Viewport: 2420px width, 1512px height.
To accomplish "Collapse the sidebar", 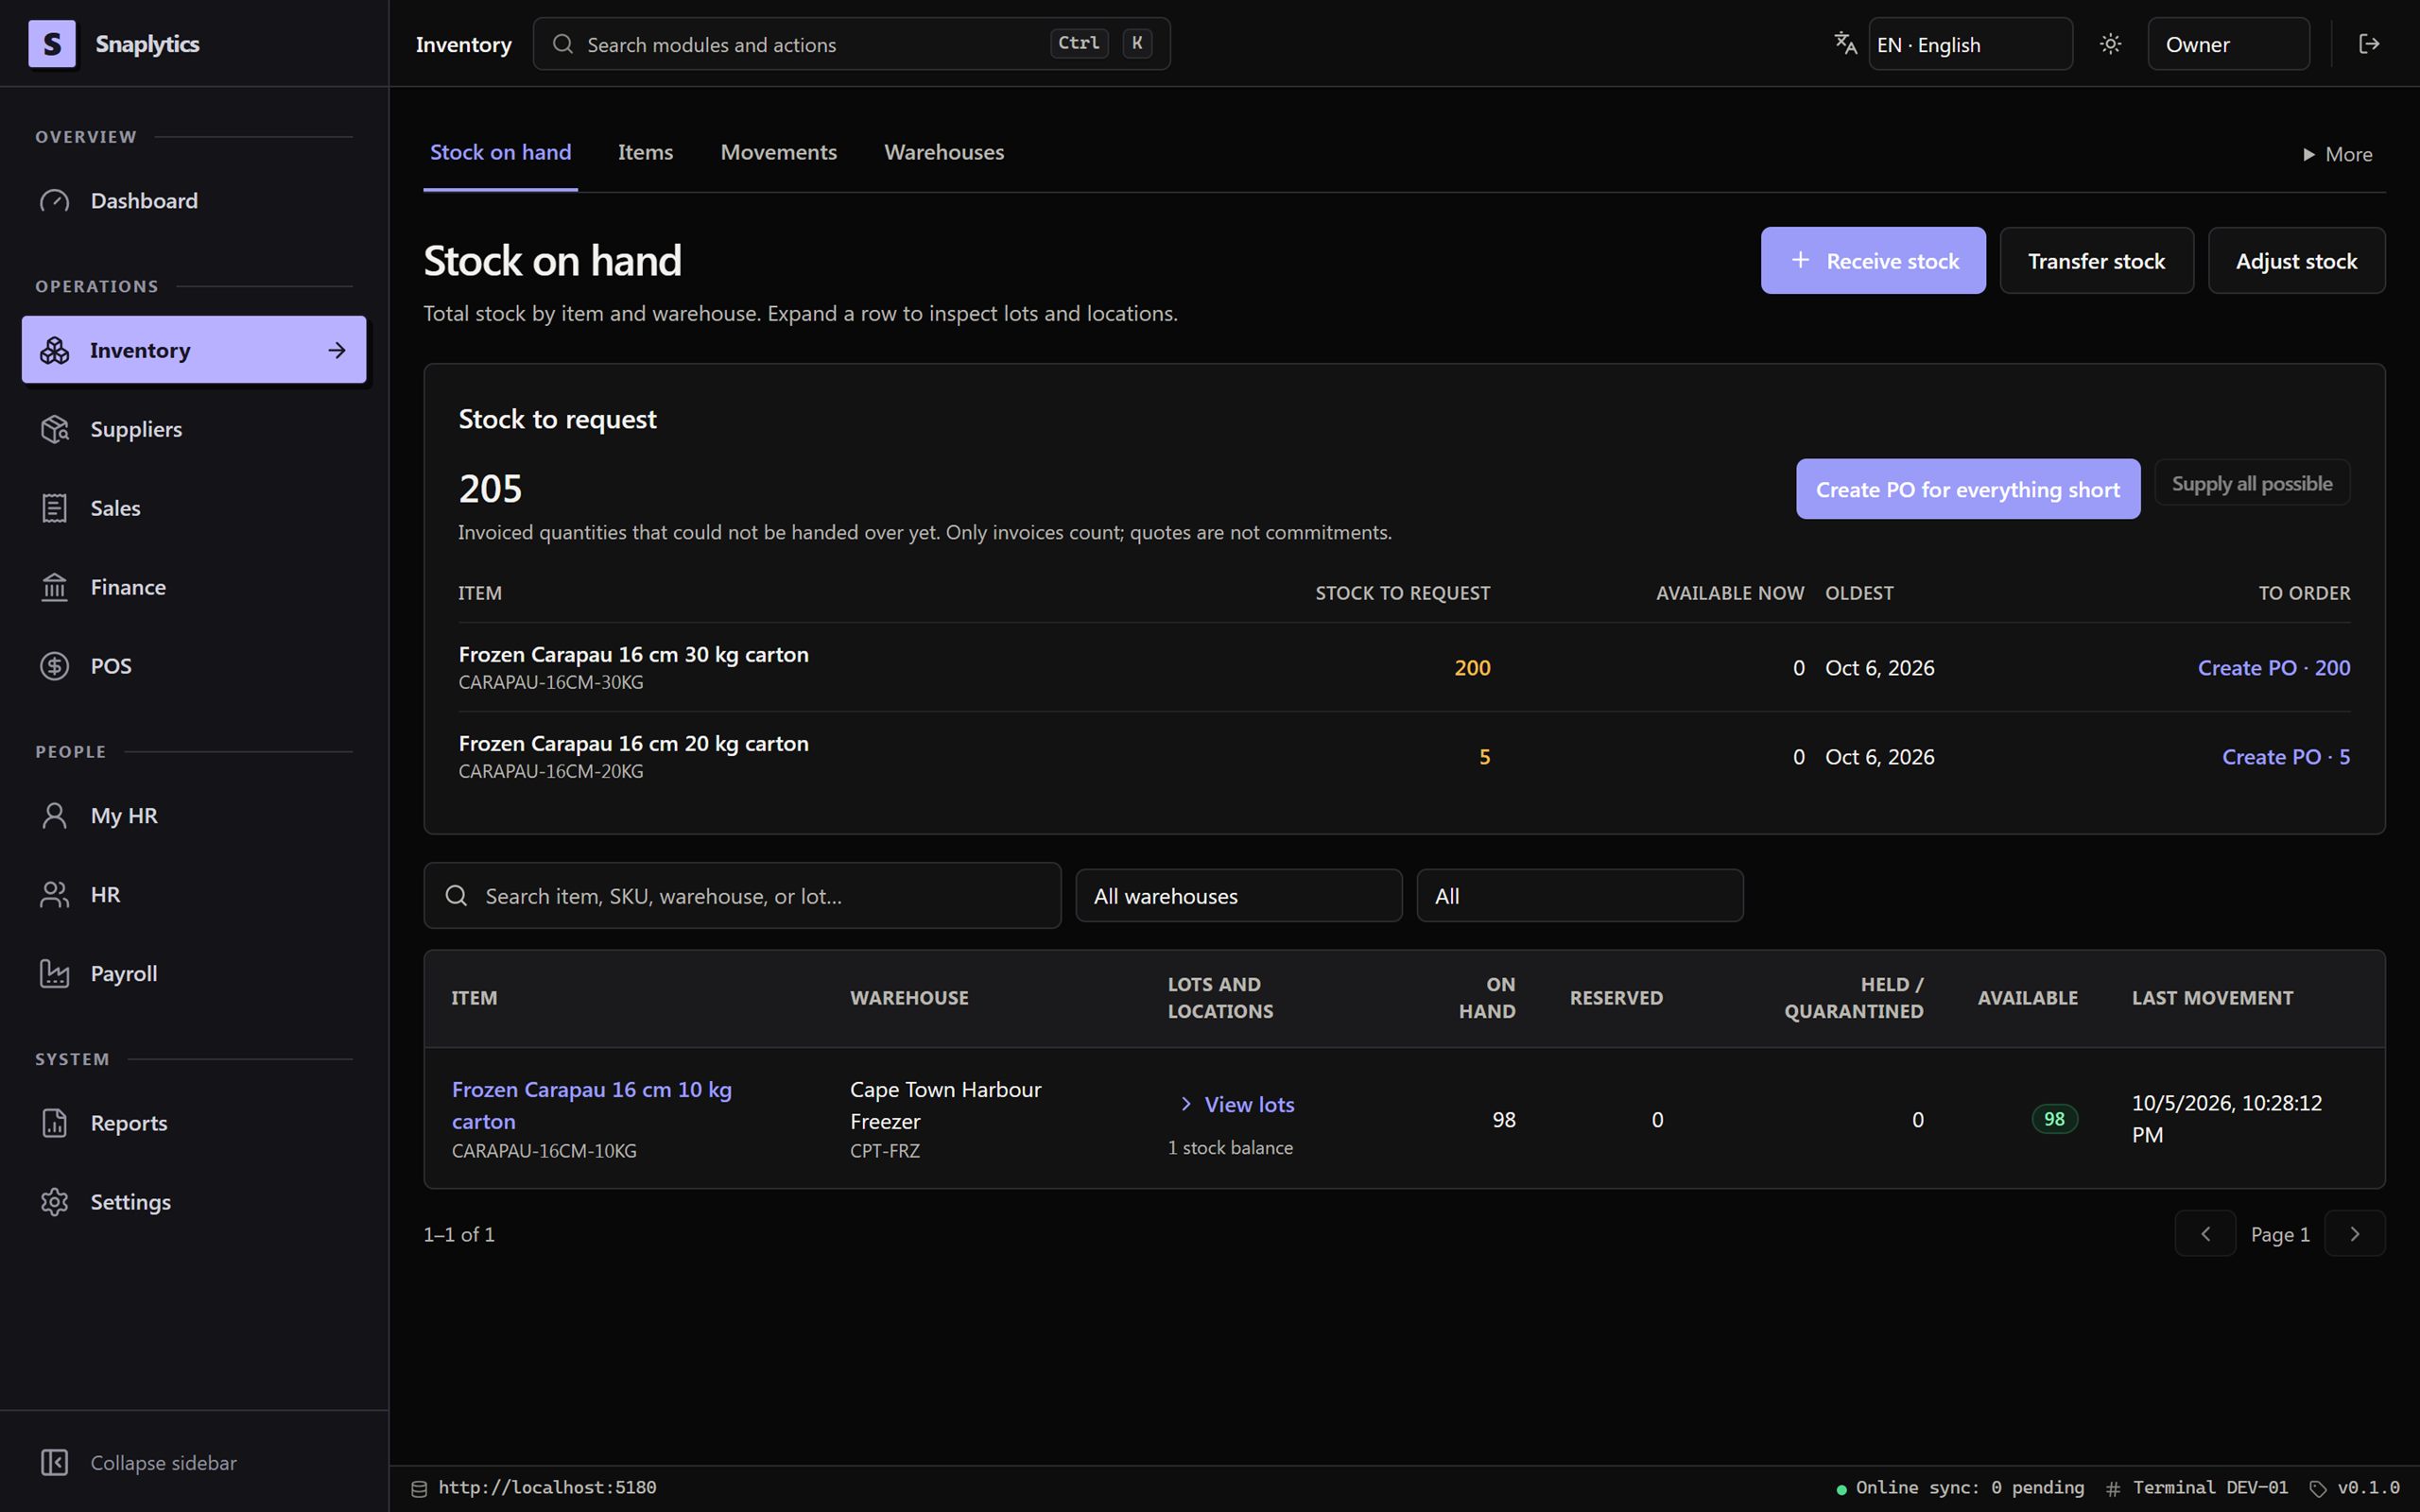I will click(138, 1462).
